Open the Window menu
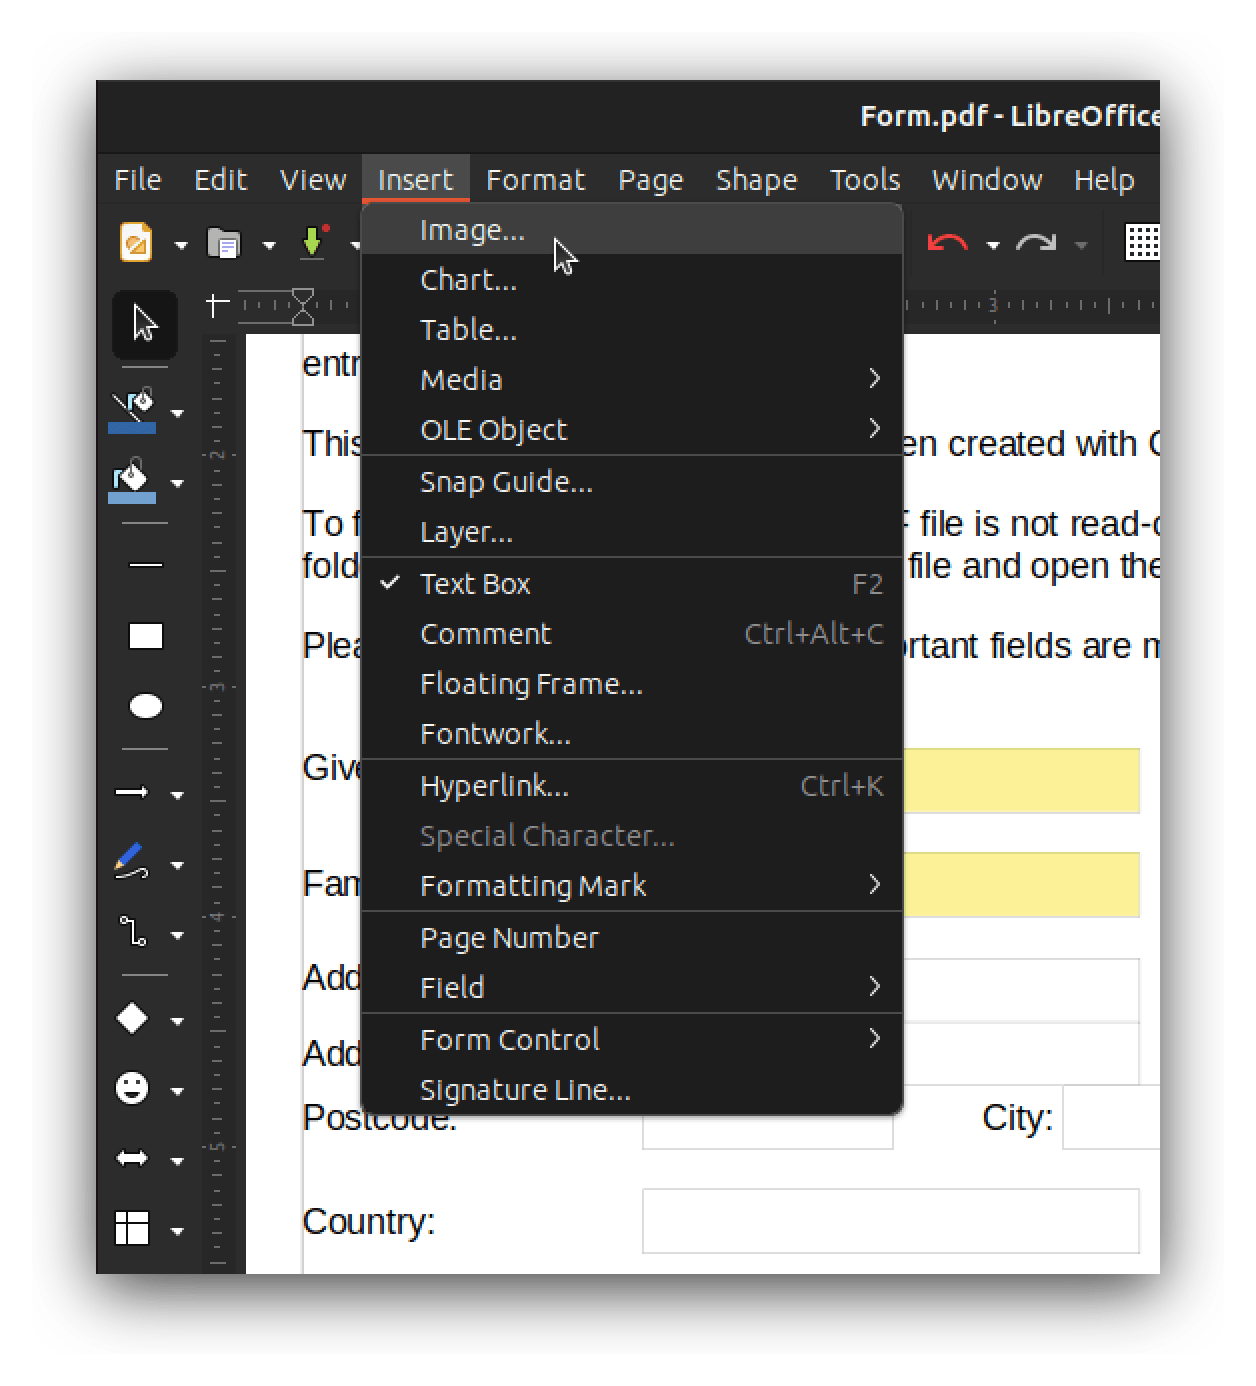 tap(987, 180)
